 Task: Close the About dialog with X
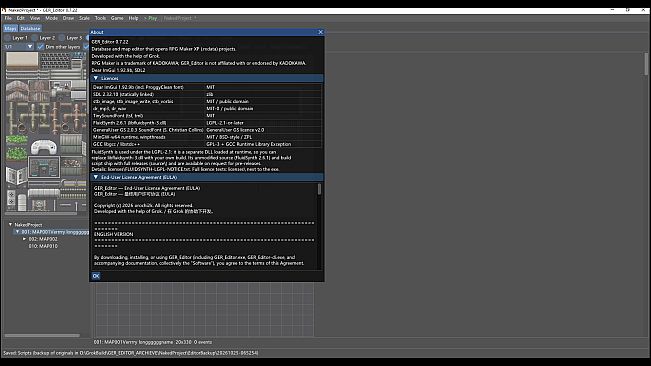(320, 32)
